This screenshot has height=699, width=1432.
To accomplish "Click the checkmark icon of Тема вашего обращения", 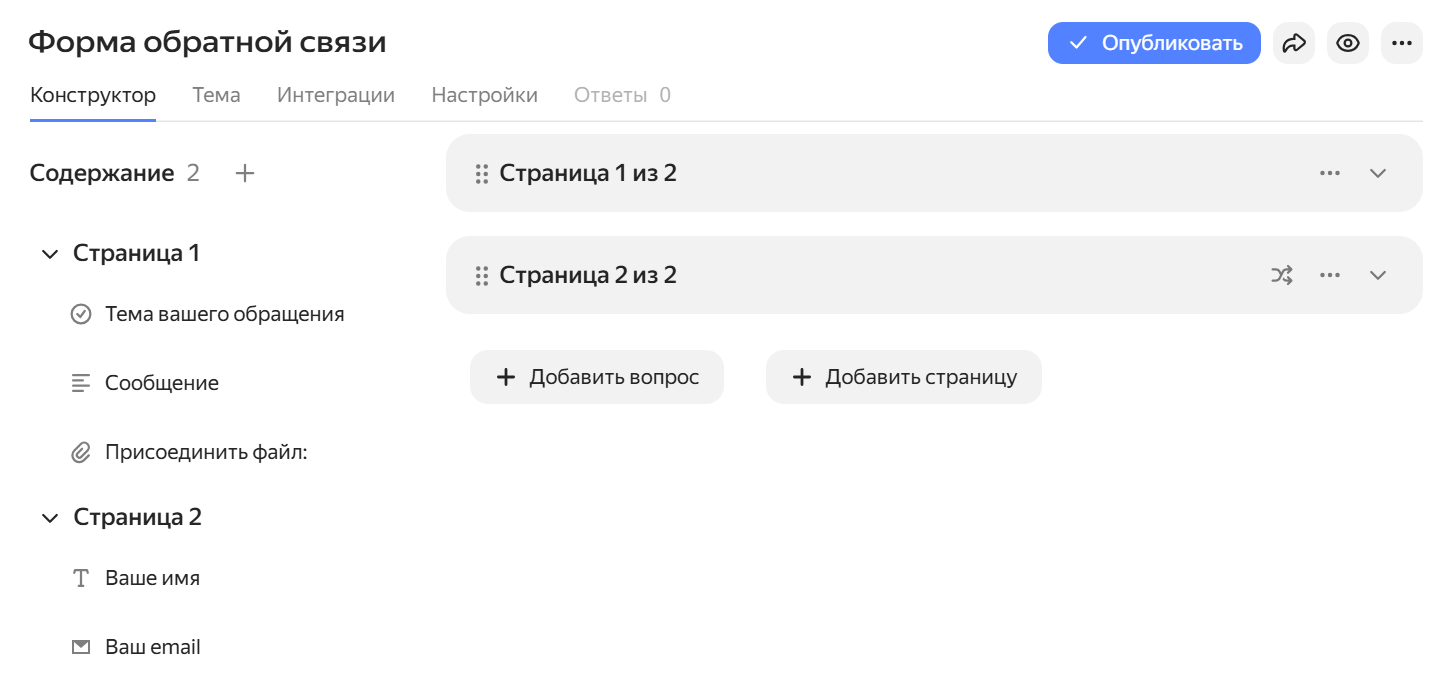I will (x=81, y=313).
